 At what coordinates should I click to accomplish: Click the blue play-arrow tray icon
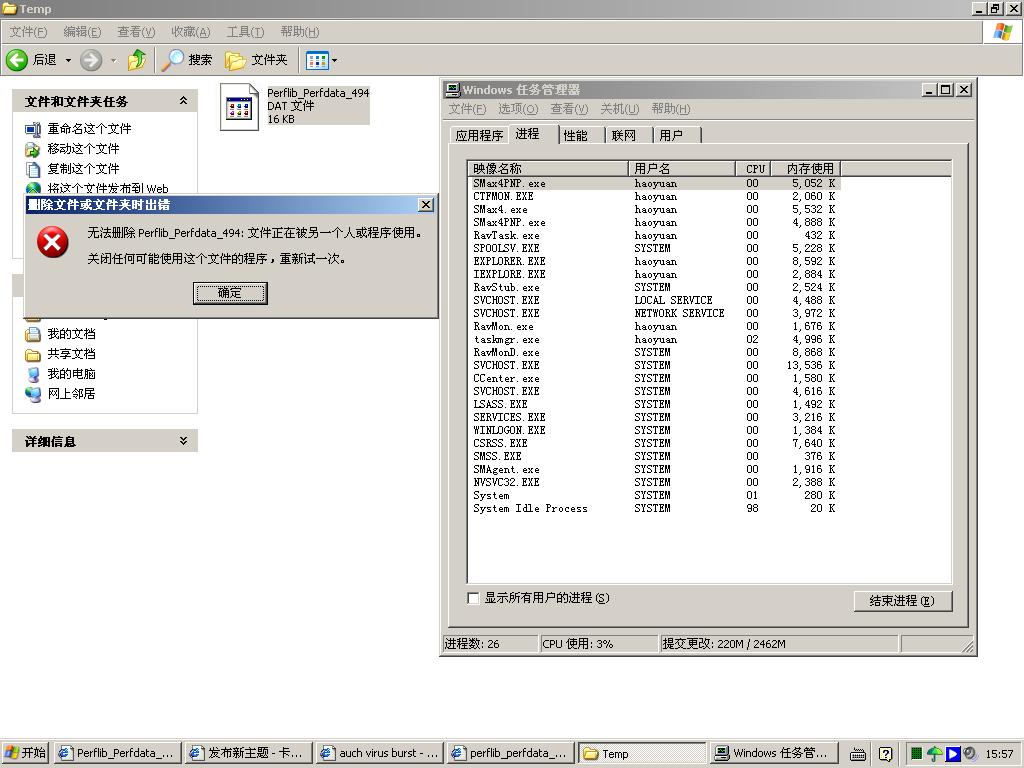[x=952, y=754]
